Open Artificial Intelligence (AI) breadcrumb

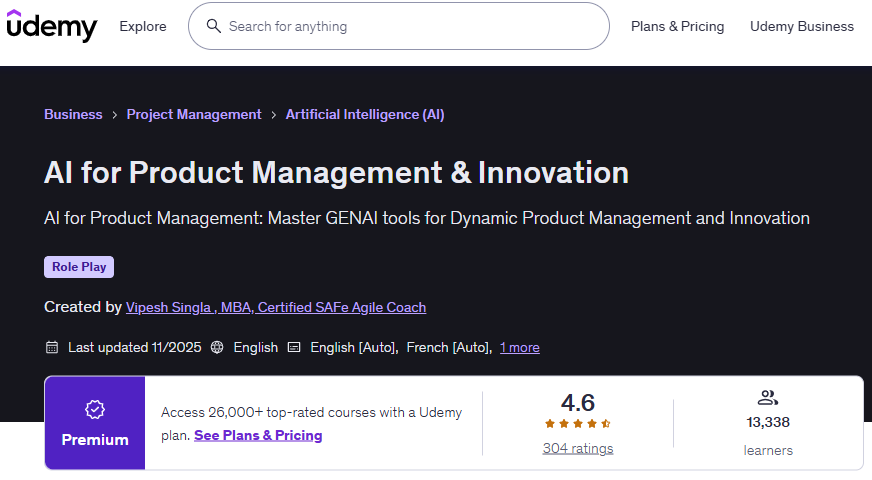pos(365,114)
